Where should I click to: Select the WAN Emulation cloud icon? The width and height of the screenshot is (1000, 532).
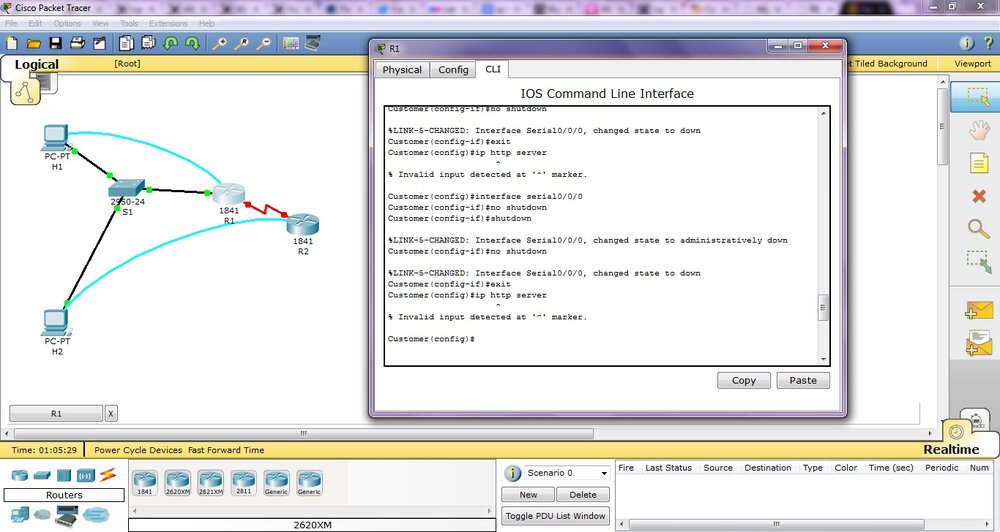[x=42, y=514]
